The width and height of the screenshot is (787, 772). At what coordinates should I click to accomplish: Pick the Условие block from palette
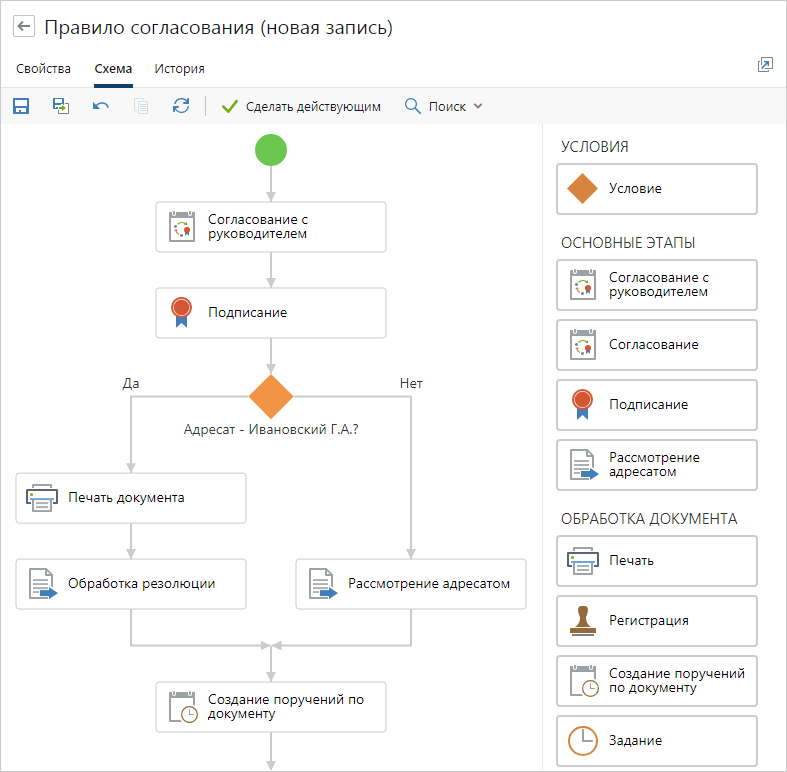click(657, 189)
